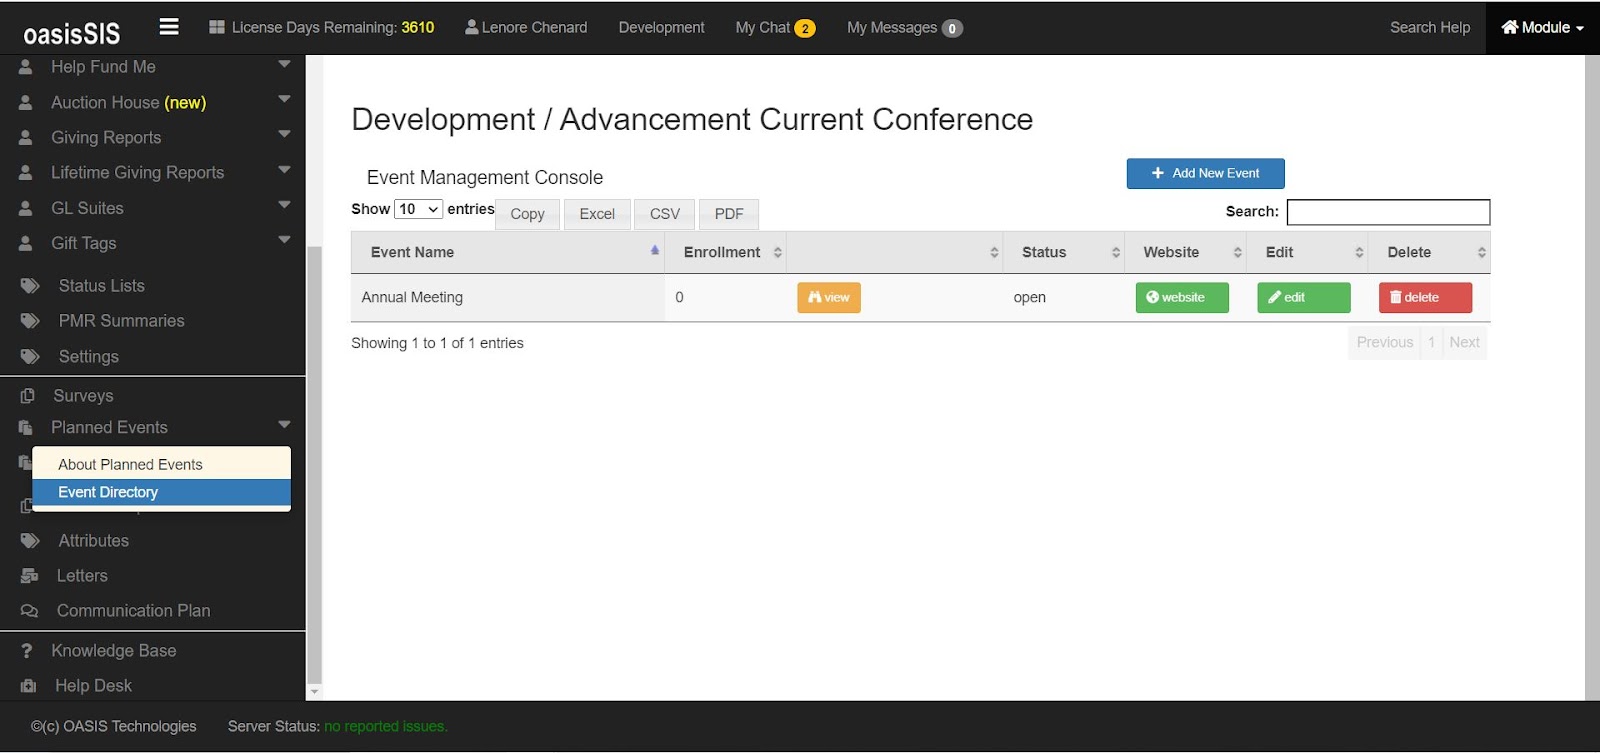Click the person icon for Lifetime Giving Reports
The height and width of the screenshot is (753, 1600).
pyautogui.click(x=26, y=172)
